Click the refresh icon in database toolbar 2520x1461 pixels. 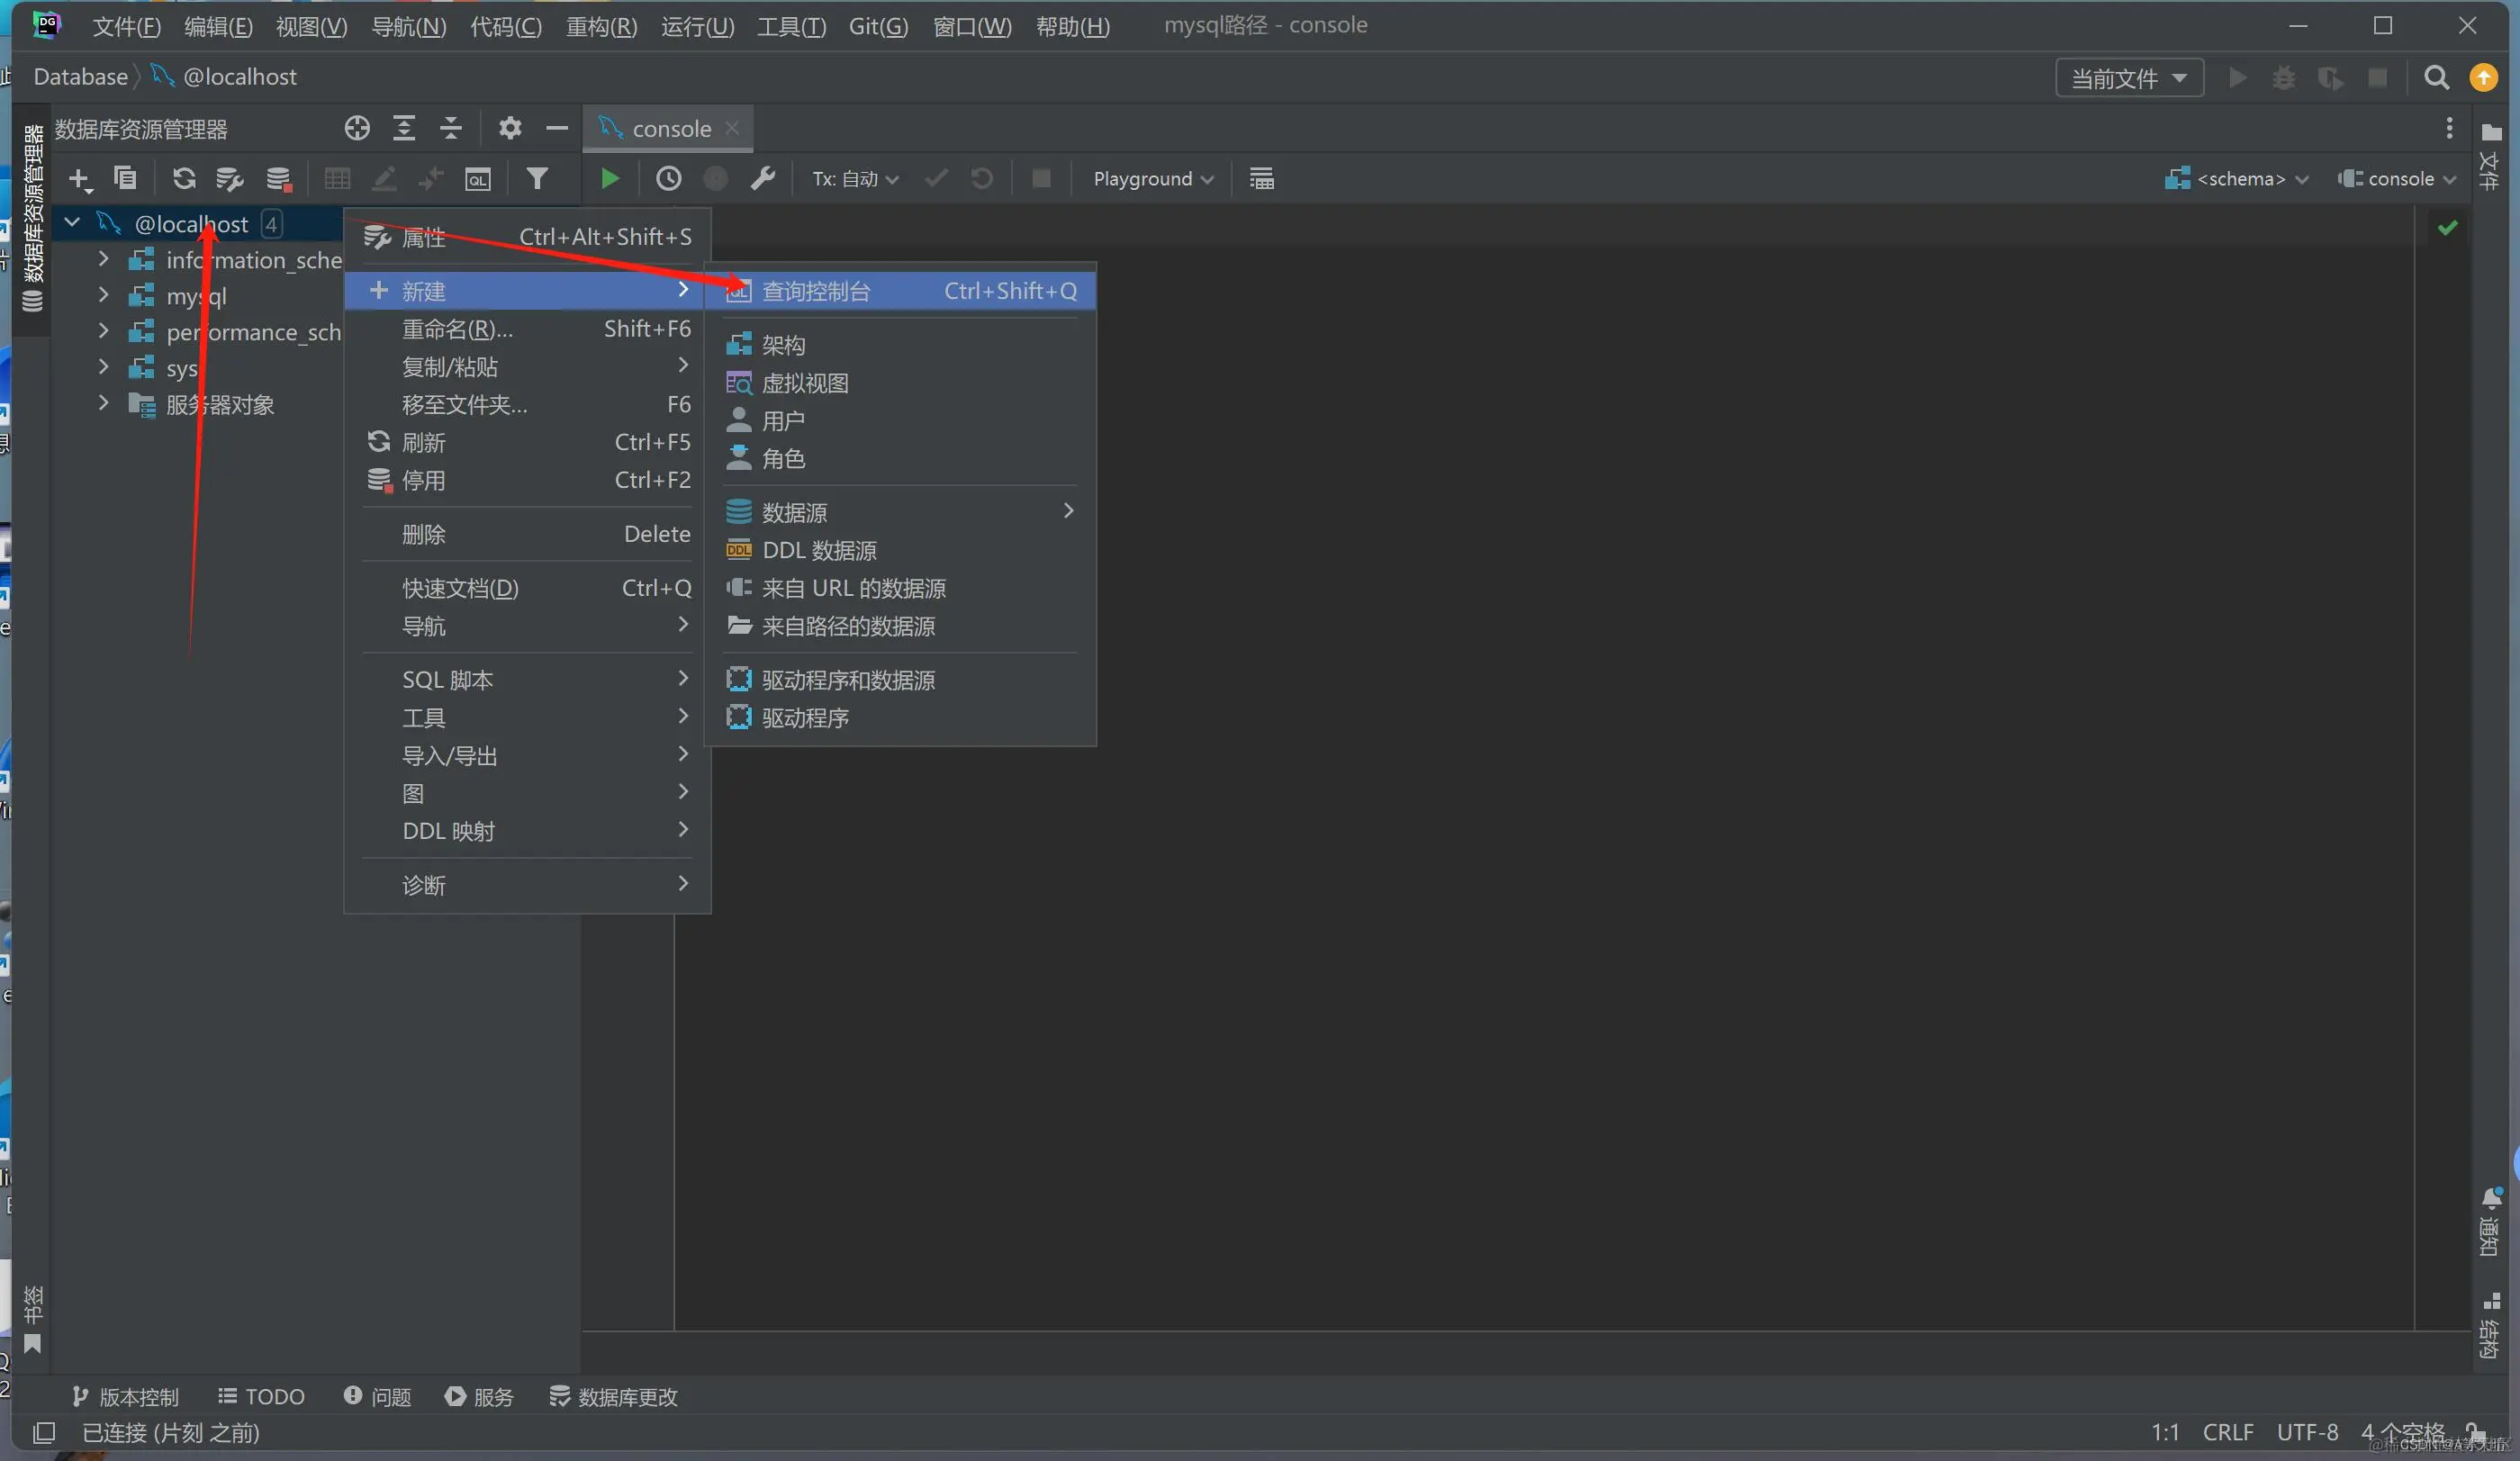(x=183, y=179)
